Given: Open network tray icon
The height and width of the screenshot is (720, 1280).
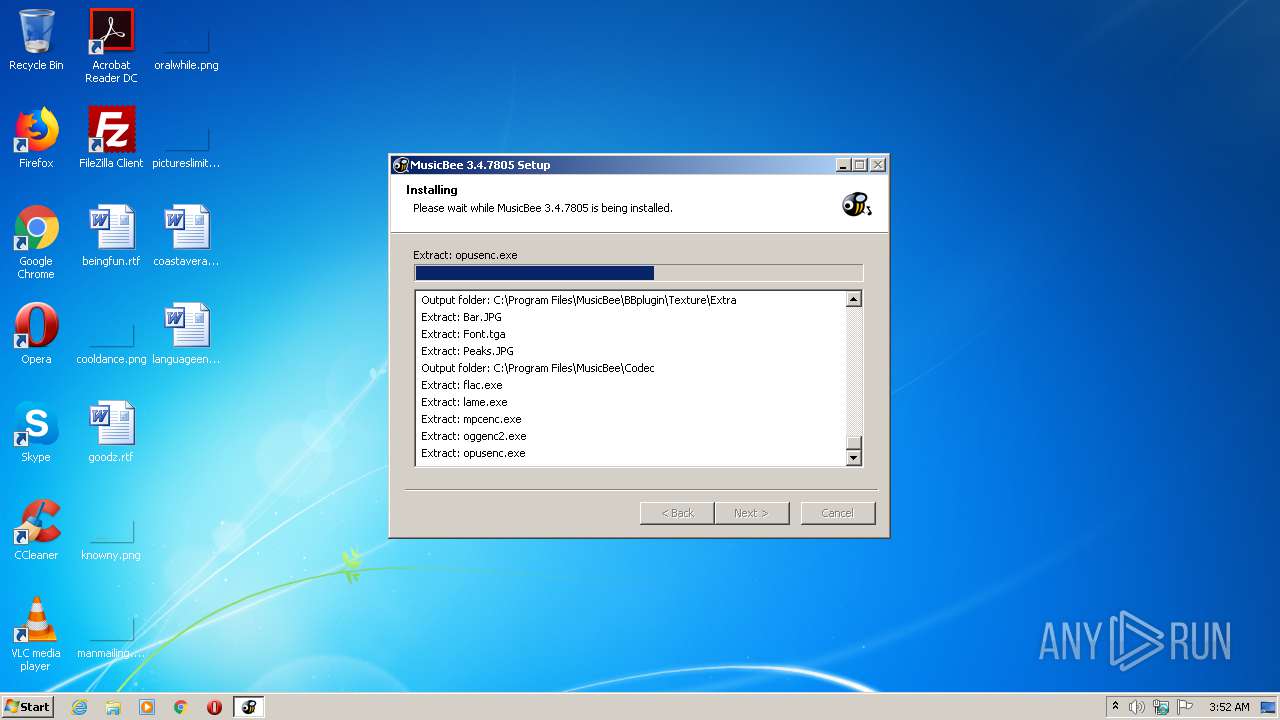Looking at the screenshot, I should (x=1161, y=707).
